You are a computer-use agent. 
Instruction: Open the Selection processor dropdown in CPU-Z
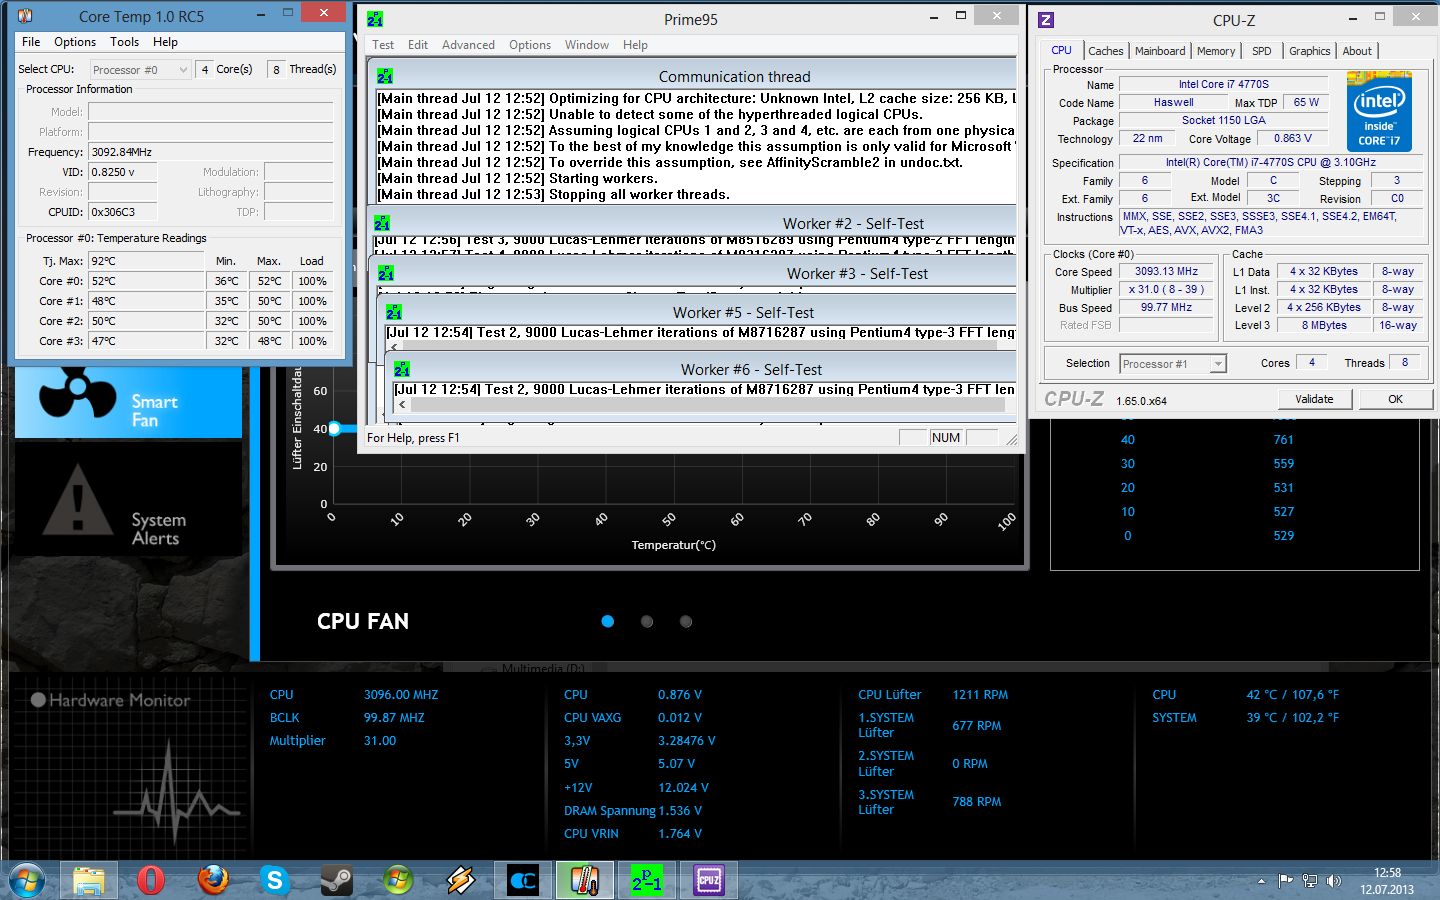pos(1173,364)
